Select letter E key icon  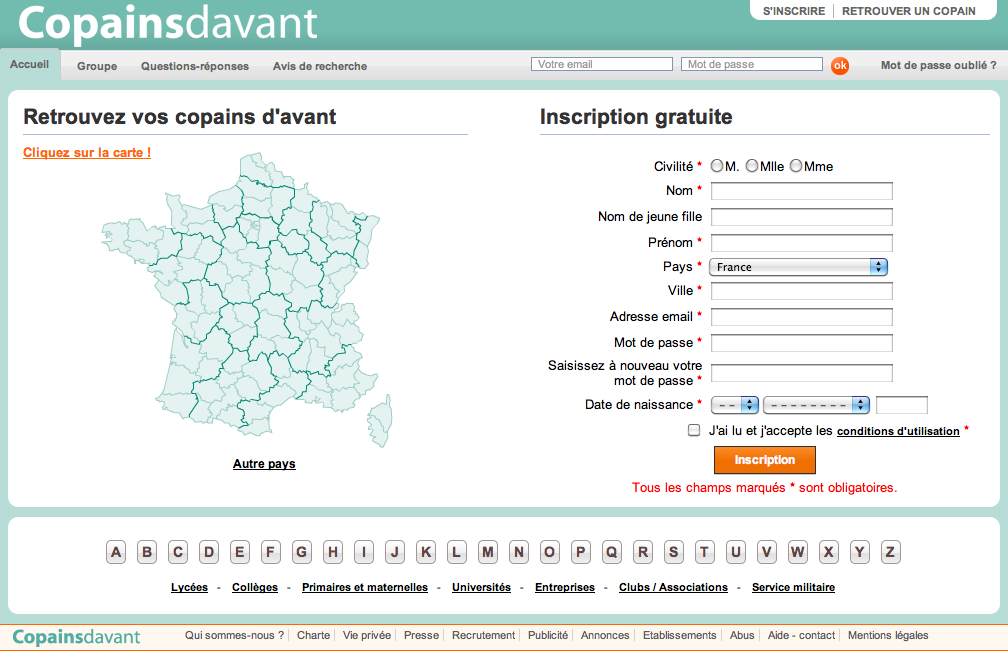pos(240,552)
